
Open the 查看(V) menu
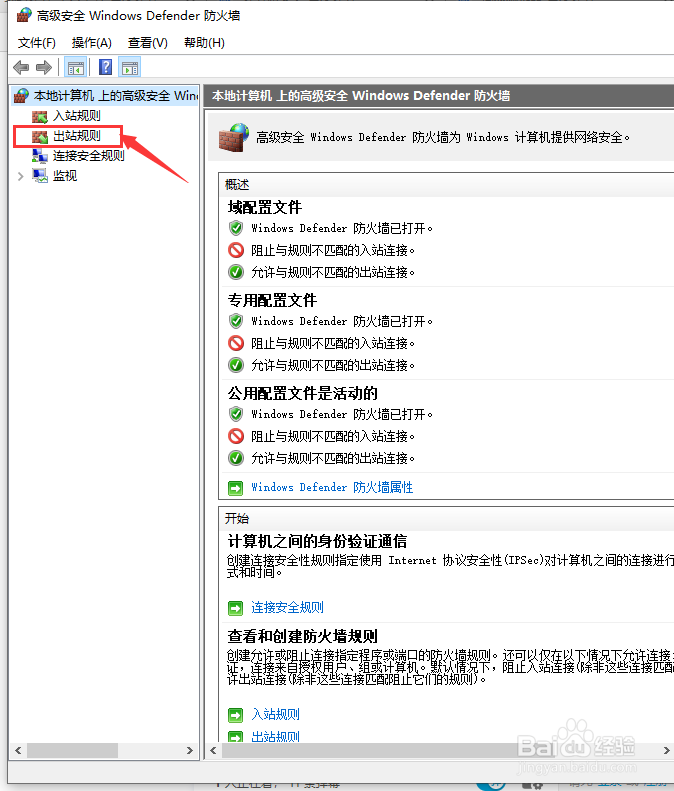point(148,43)
